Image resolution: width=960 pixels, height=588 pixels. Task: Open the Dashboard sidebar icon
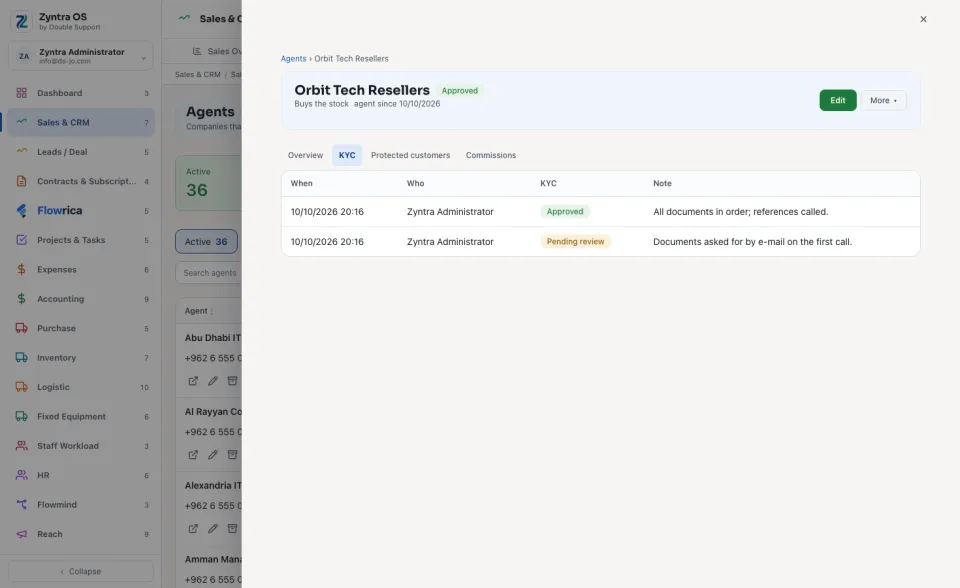(21, 93)
